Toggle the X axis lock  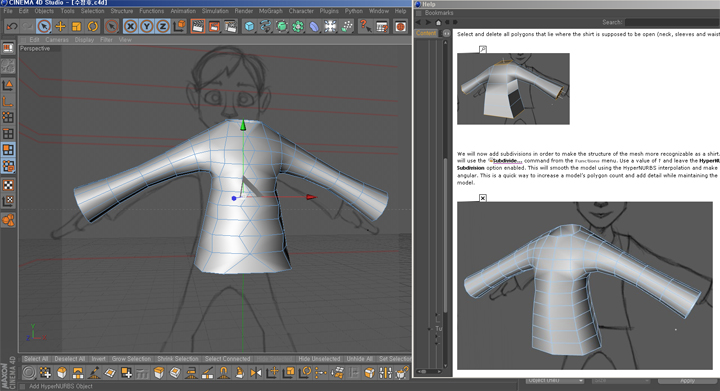[130, 26]
